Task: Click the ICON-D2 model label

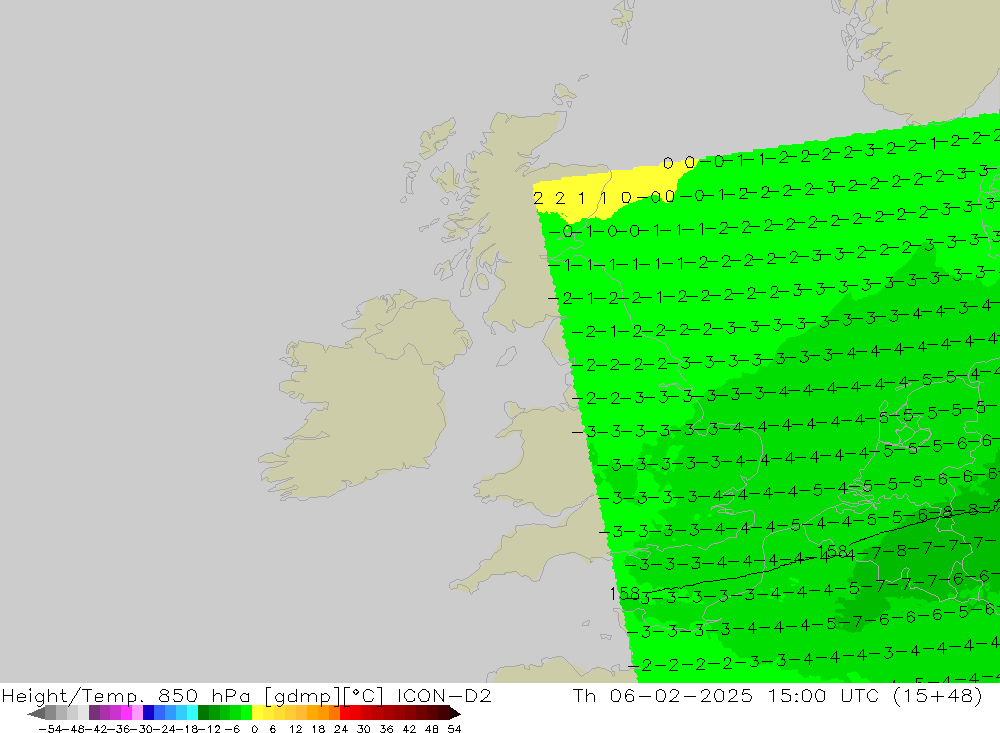Action: [444, 695]
